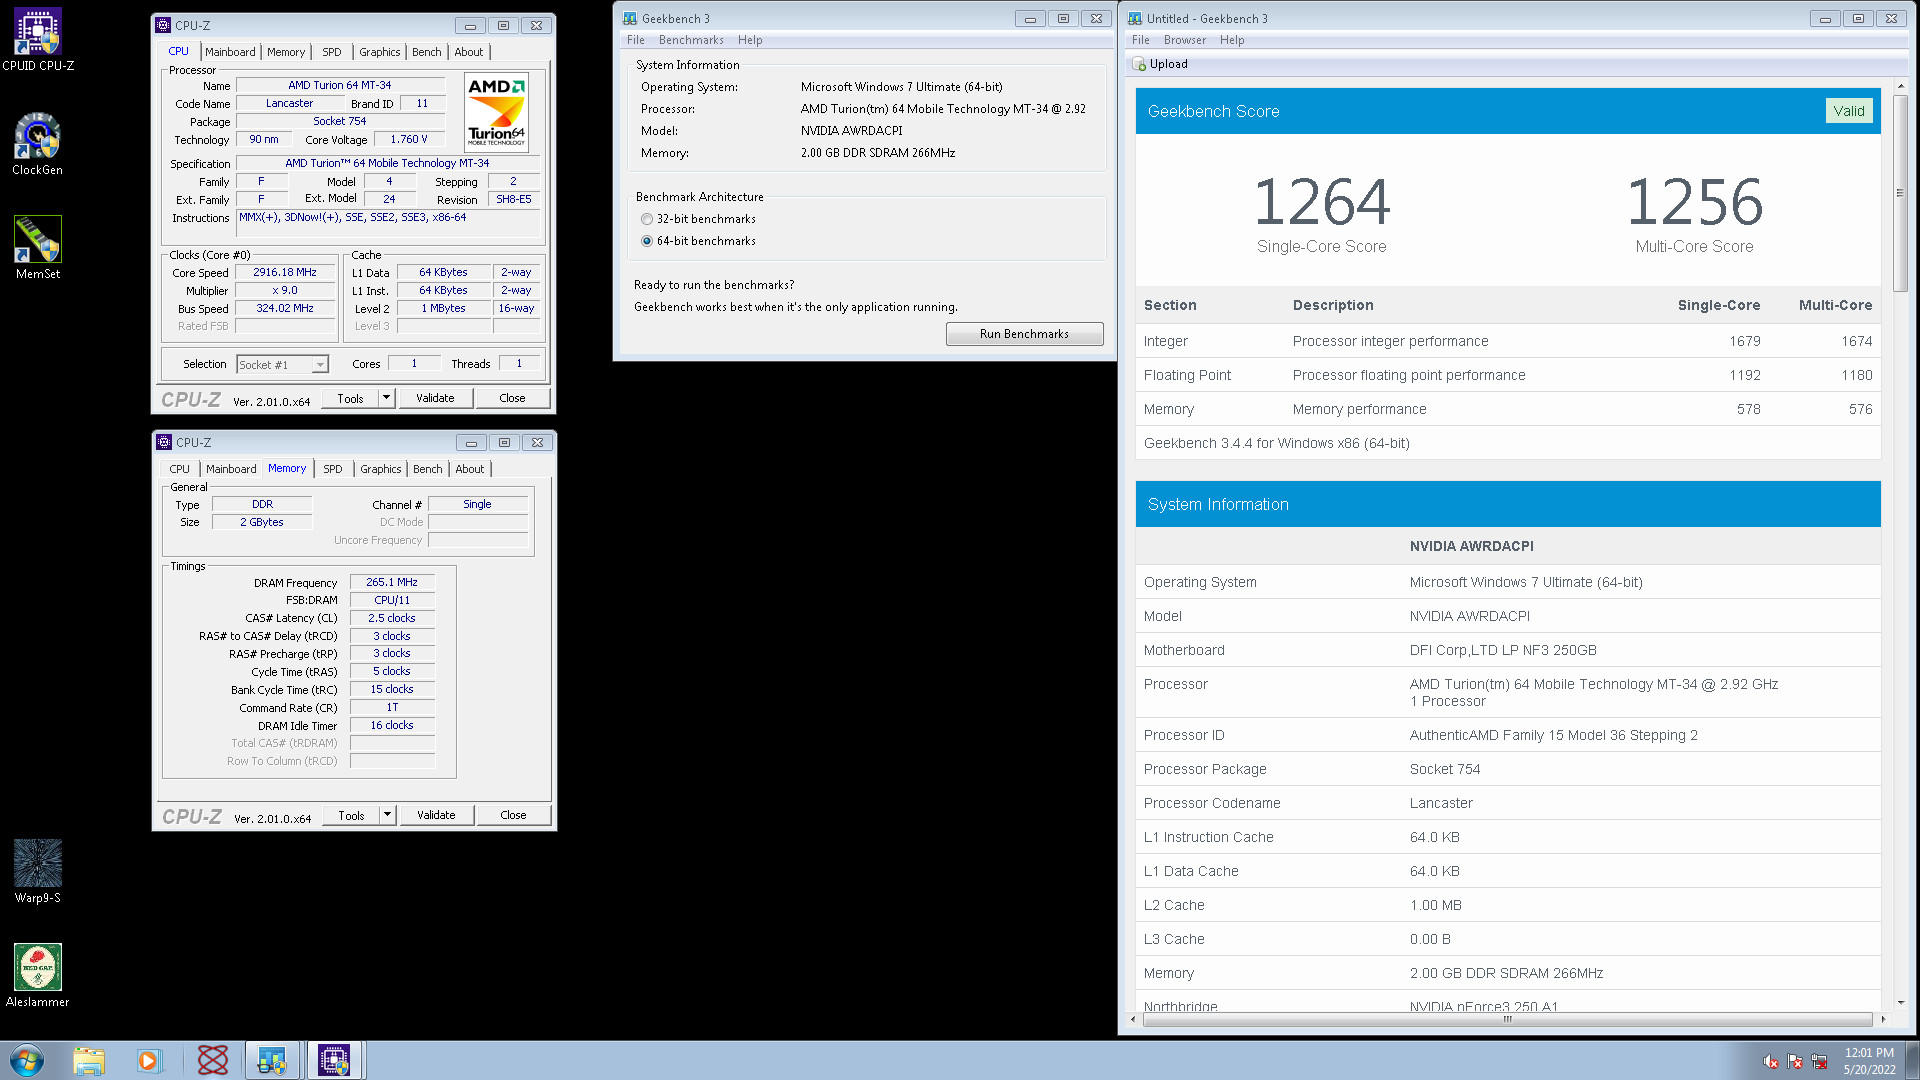The image size is (1920, 1080).
Task: Open Mainboard tab in bottom CPU-Z
Action: [x=231, y=469]
